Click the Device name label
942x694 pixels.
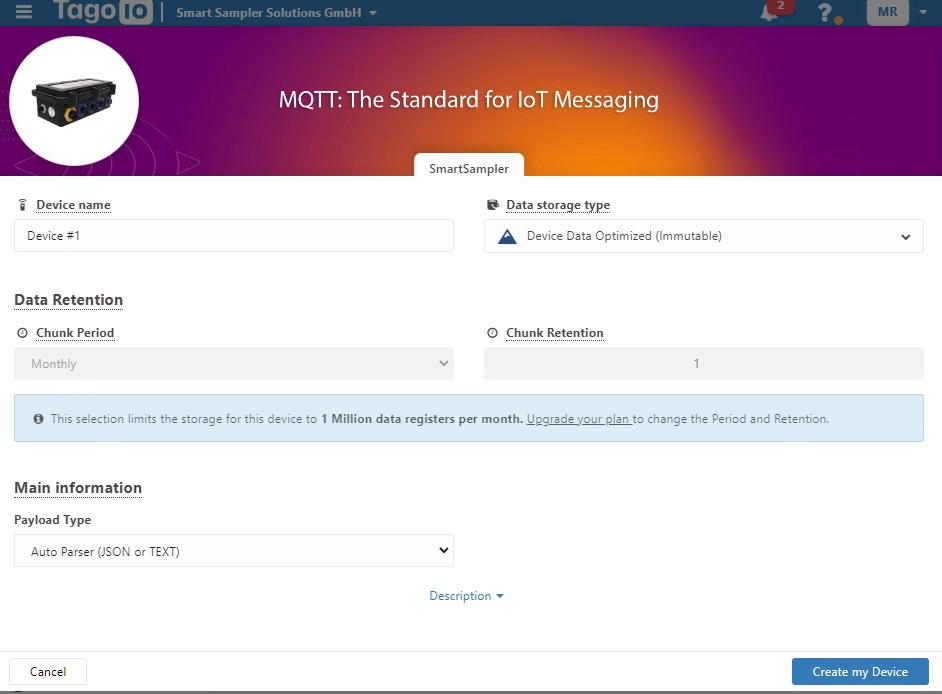click(73, 205)
